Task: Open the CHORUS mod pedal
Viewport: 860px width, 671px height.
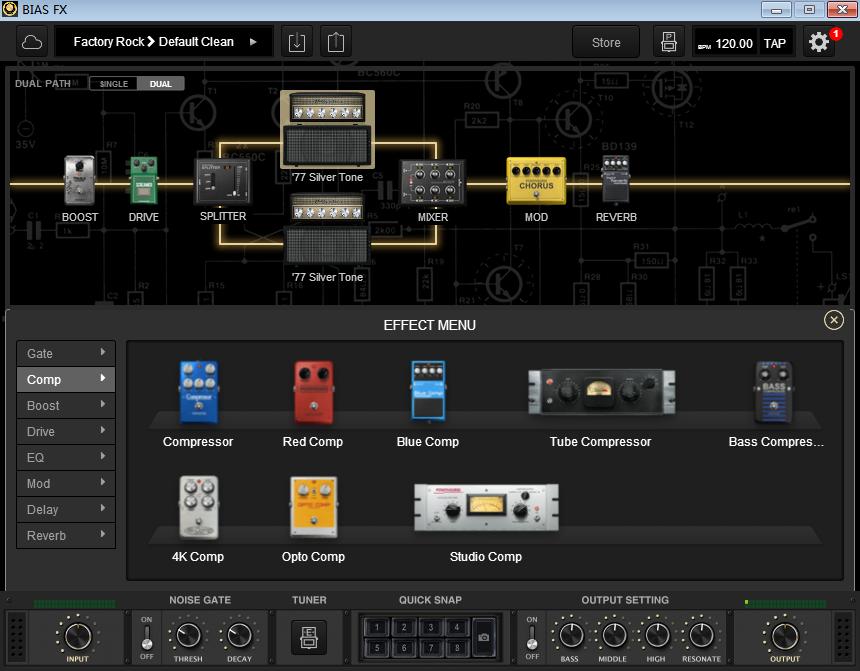Action: click(536, 180)
